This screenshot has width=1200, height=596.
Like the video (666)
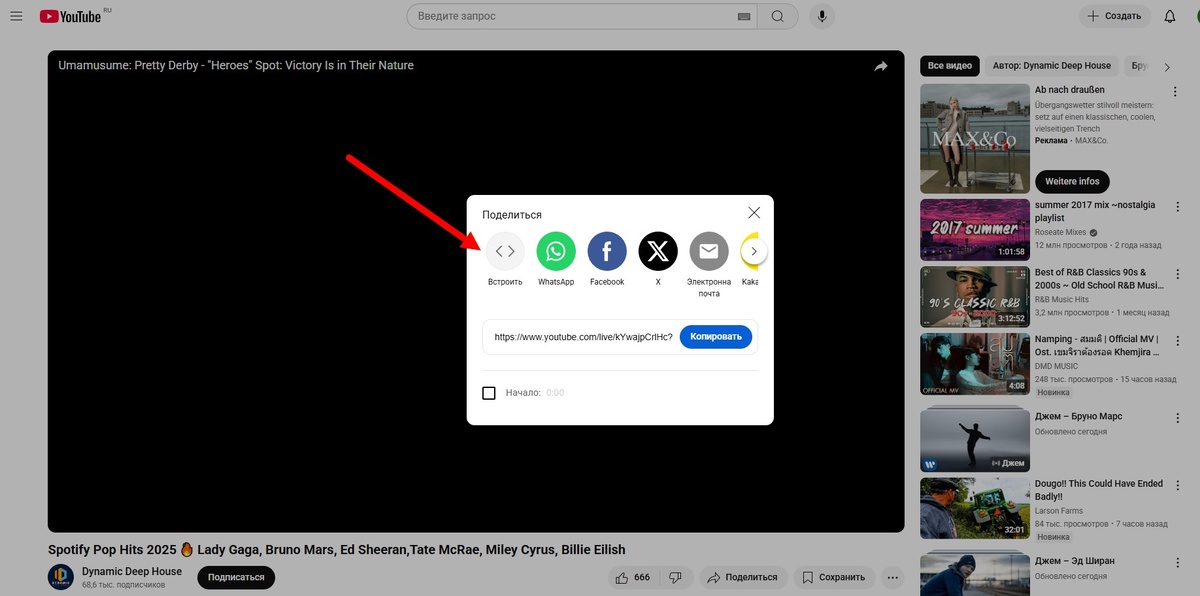point(634,577)
